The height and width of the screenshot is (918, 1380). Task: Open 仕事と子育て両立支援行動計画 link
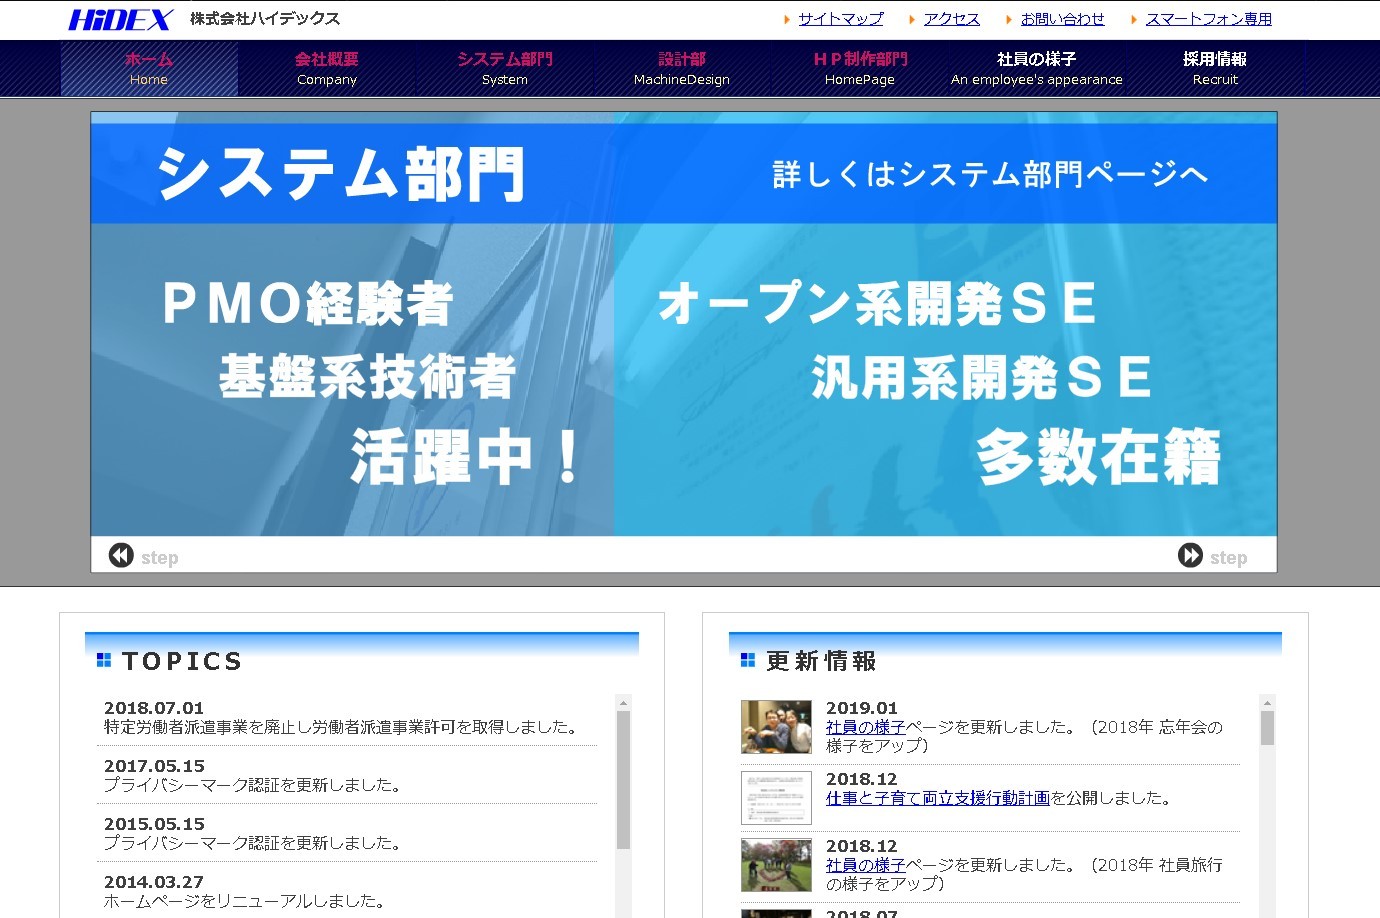(938, 798)
